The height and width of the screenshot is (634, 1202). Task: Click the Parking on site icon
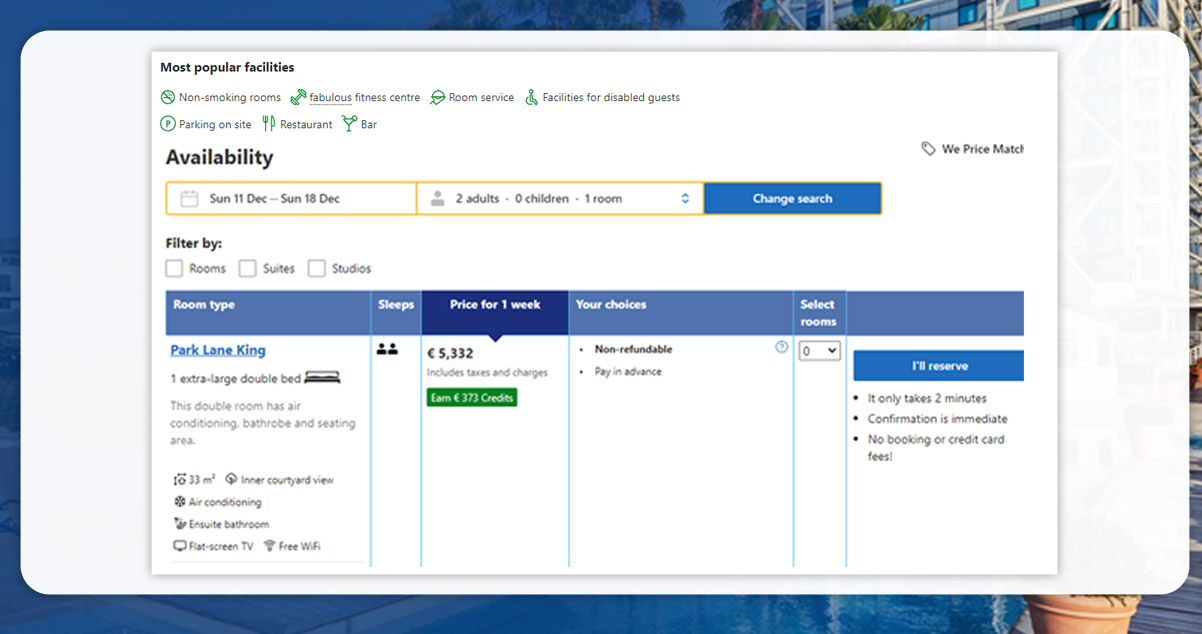tap(168, 124)
